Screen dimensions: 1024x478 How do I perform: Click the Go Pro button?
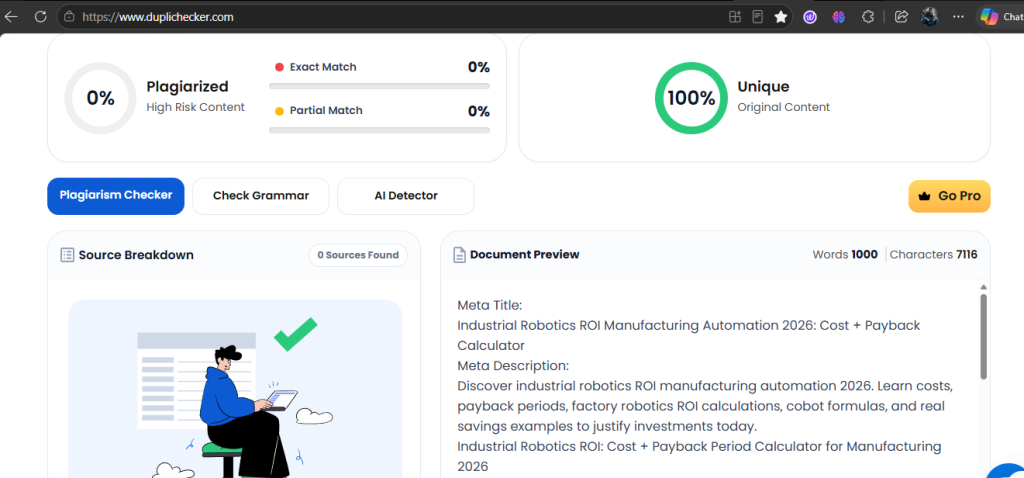(950, 196)
